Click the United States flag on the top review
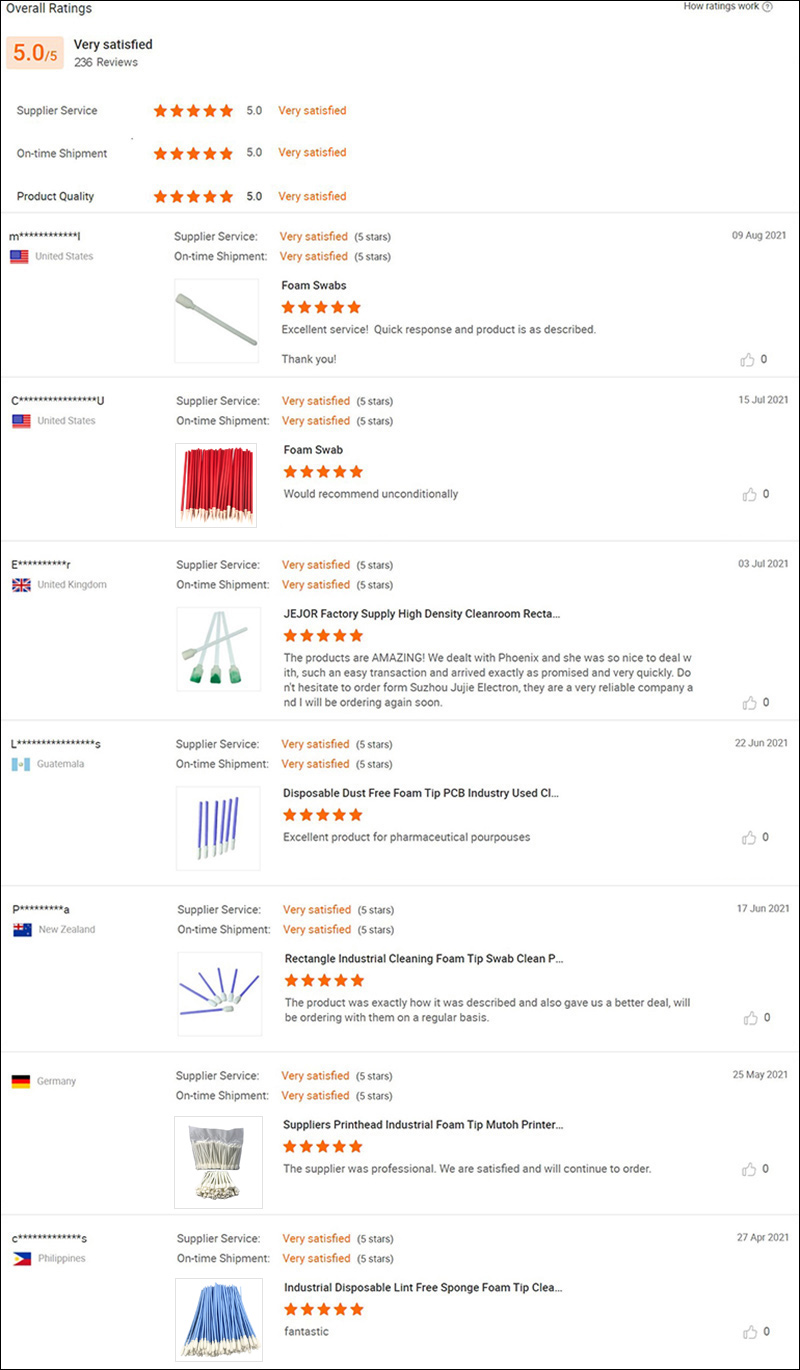Screen dimensions: 800x1370 (x=18, y=256)
